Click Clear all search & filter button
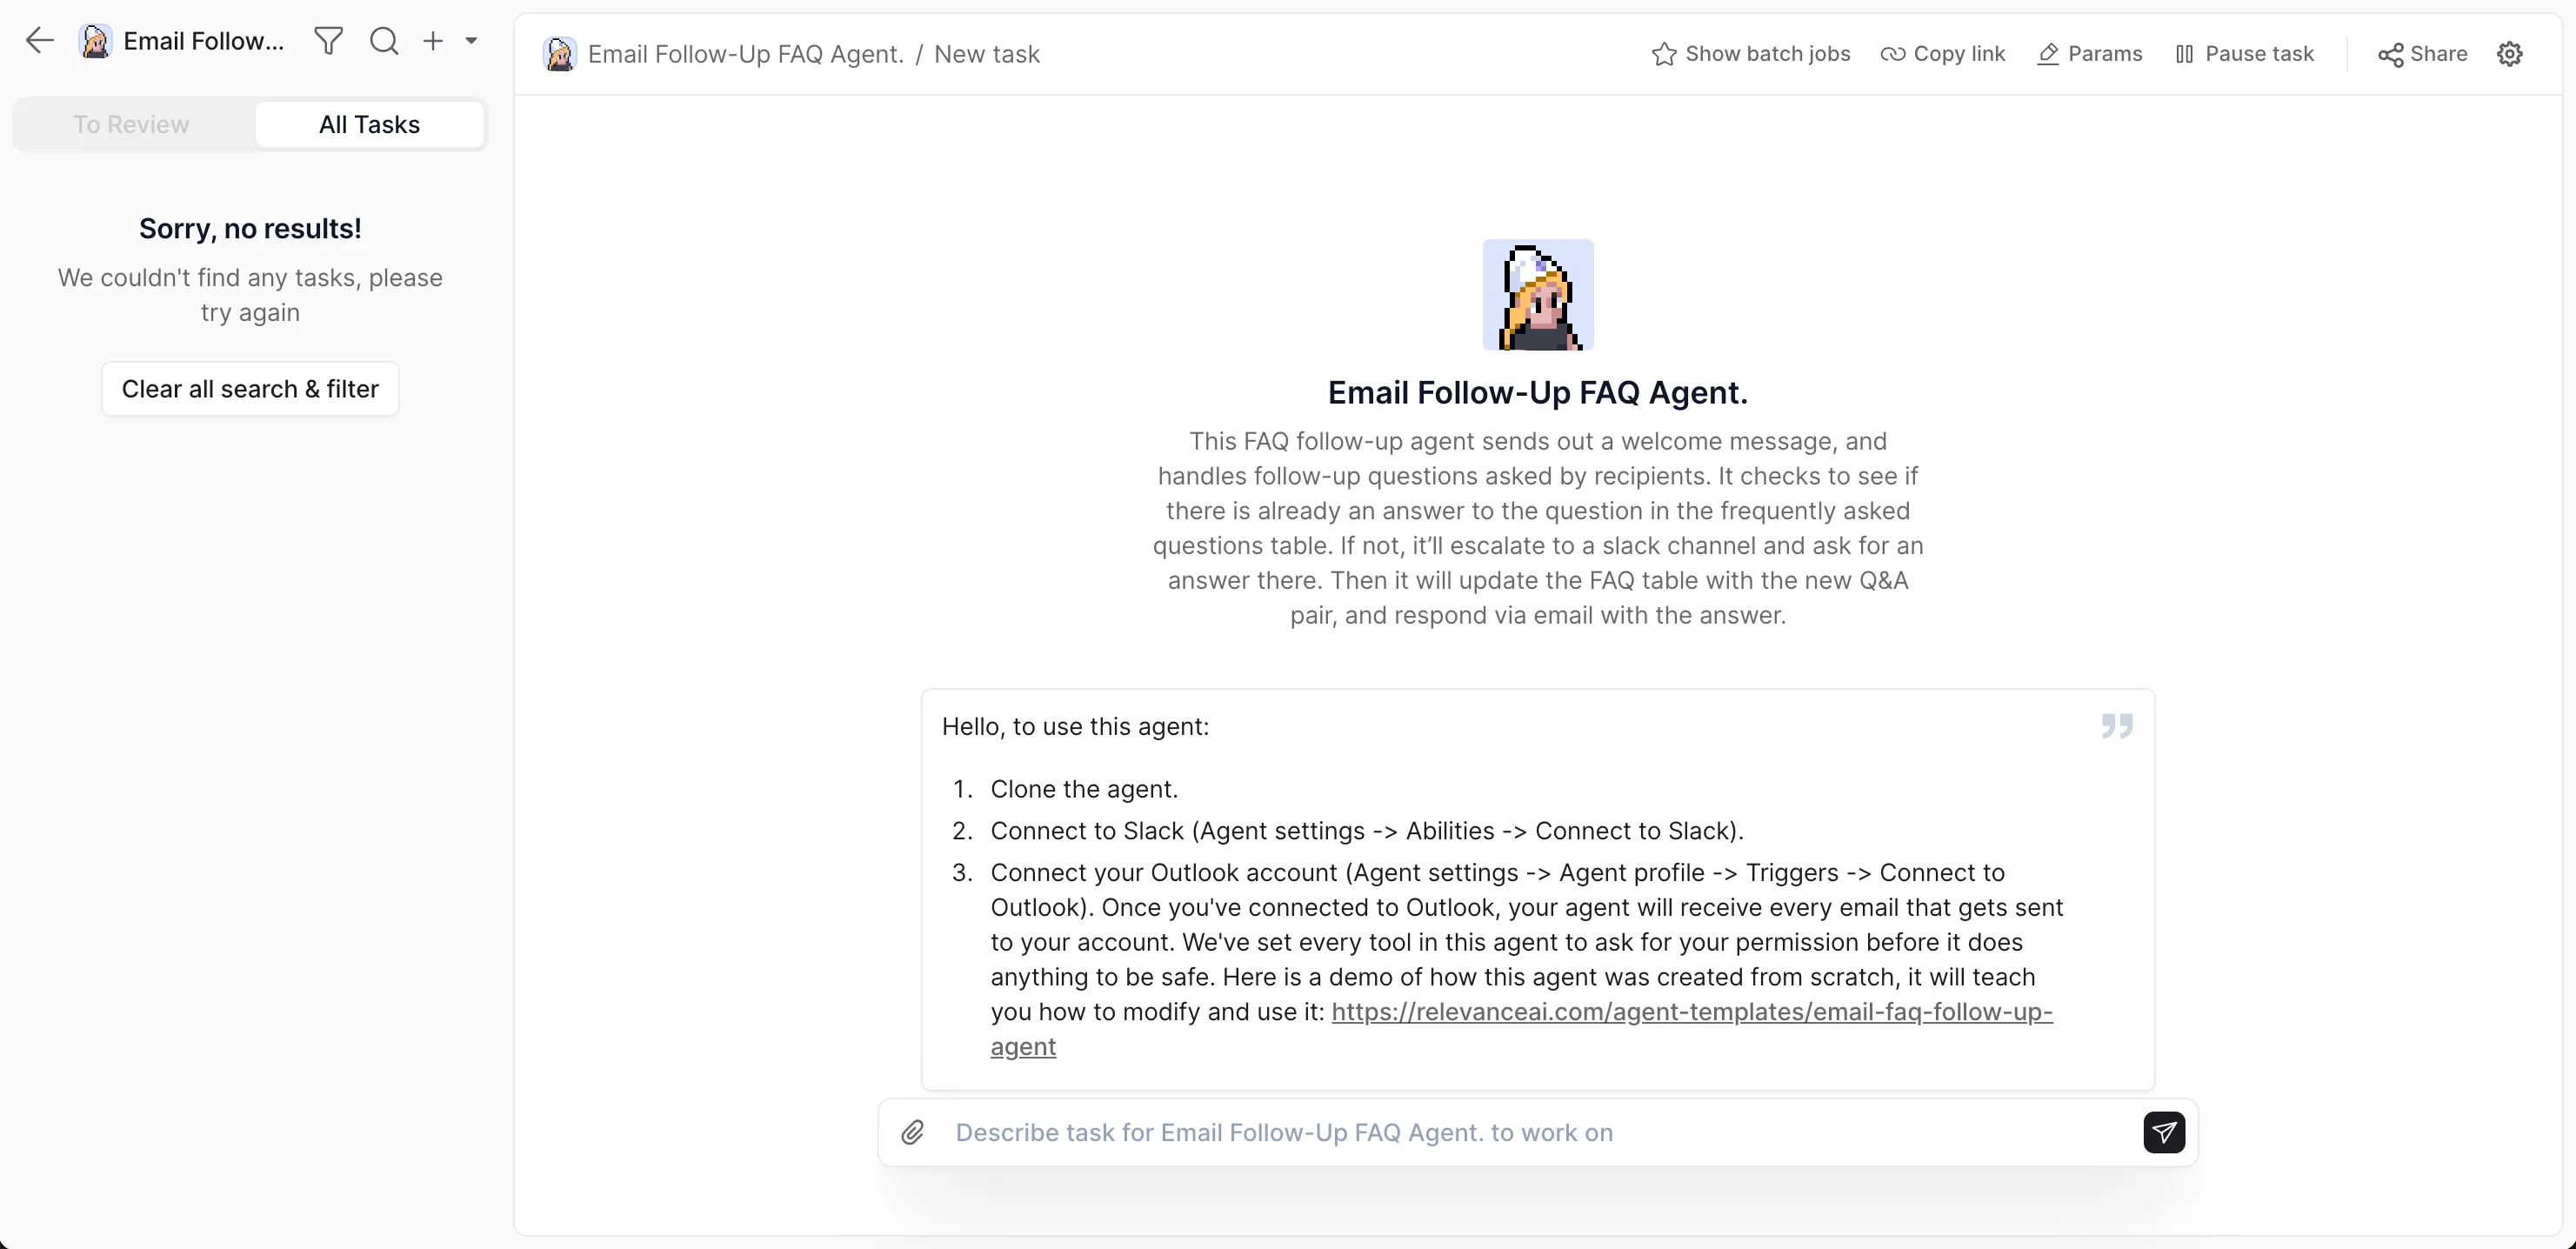2576x1249 pixels. point(250,388)
